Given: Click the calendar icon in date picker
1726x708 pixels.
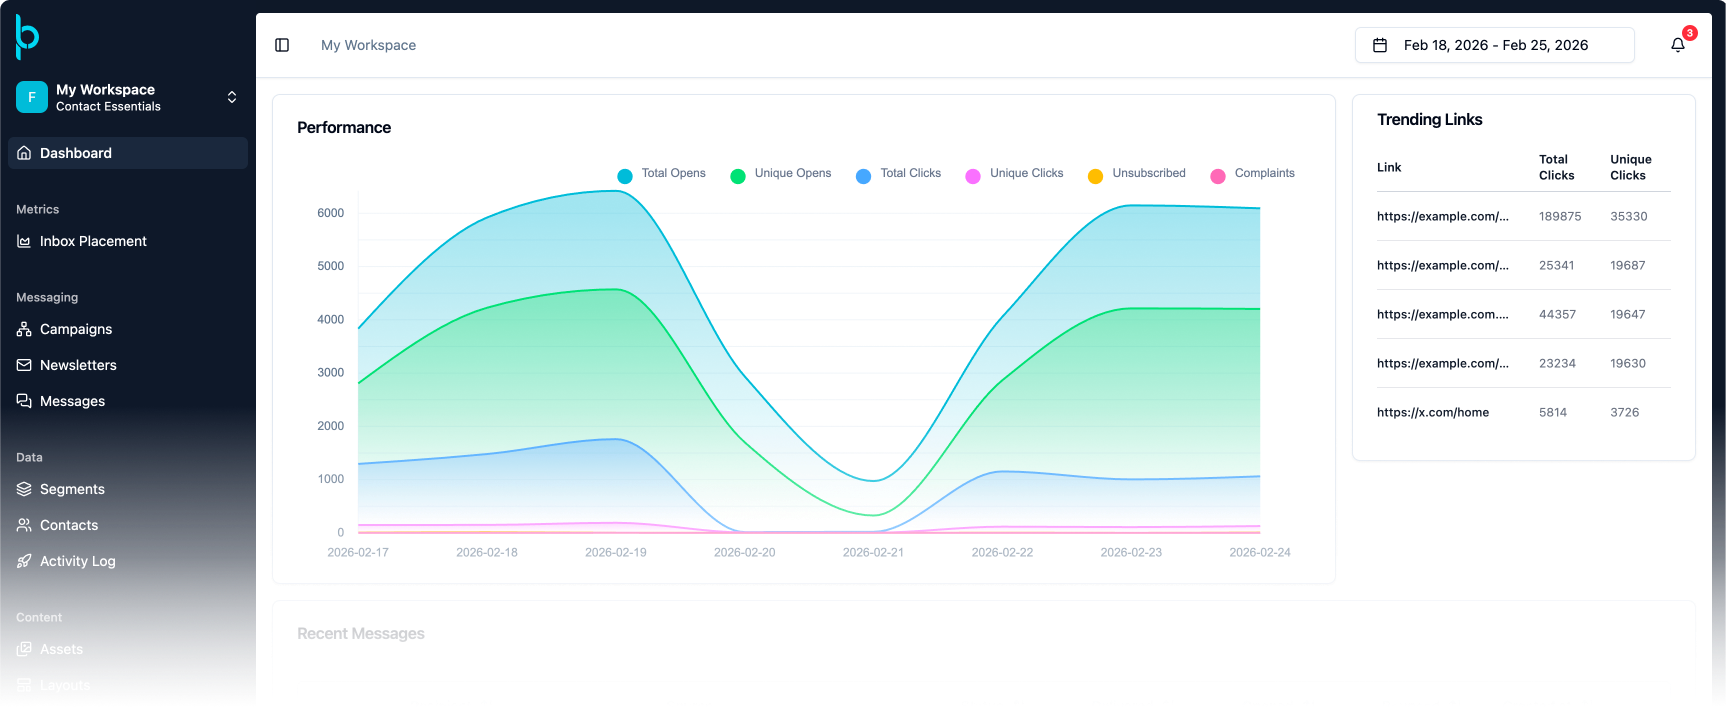Looking at the screenshot, I should (1380, 45).
